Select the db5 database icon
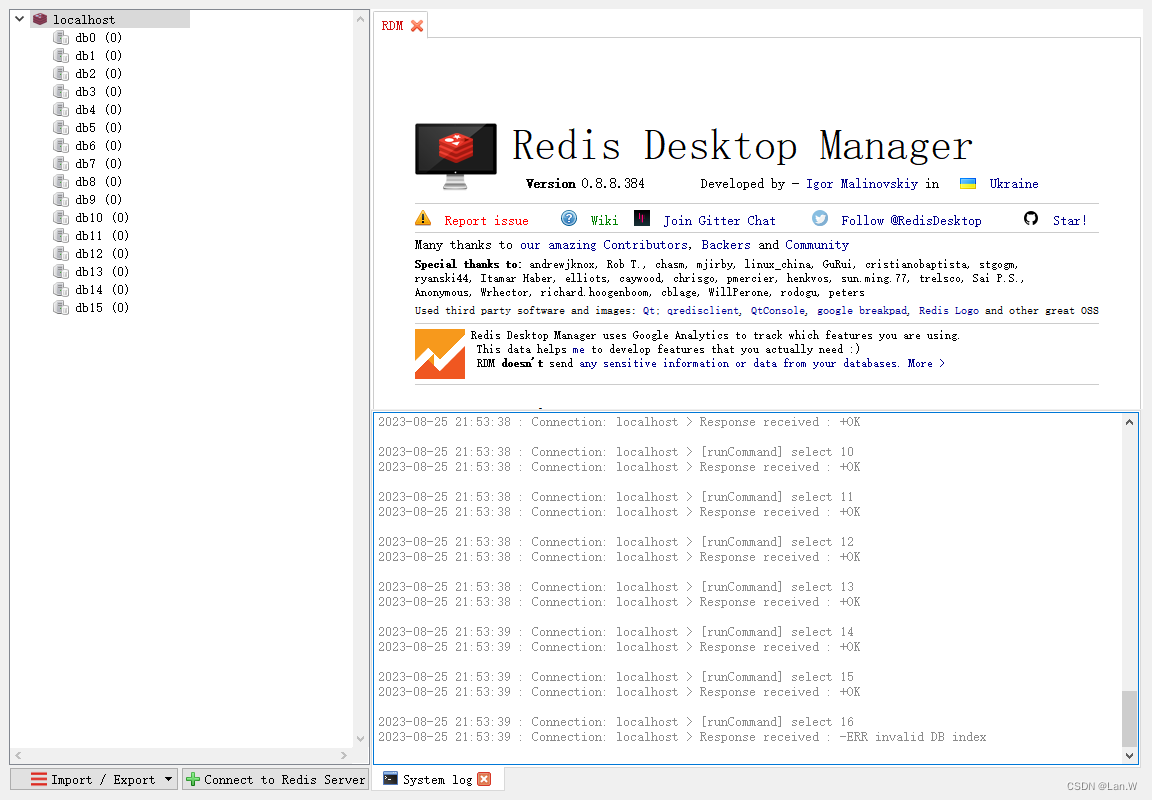1152x800 pixels. 61,128
